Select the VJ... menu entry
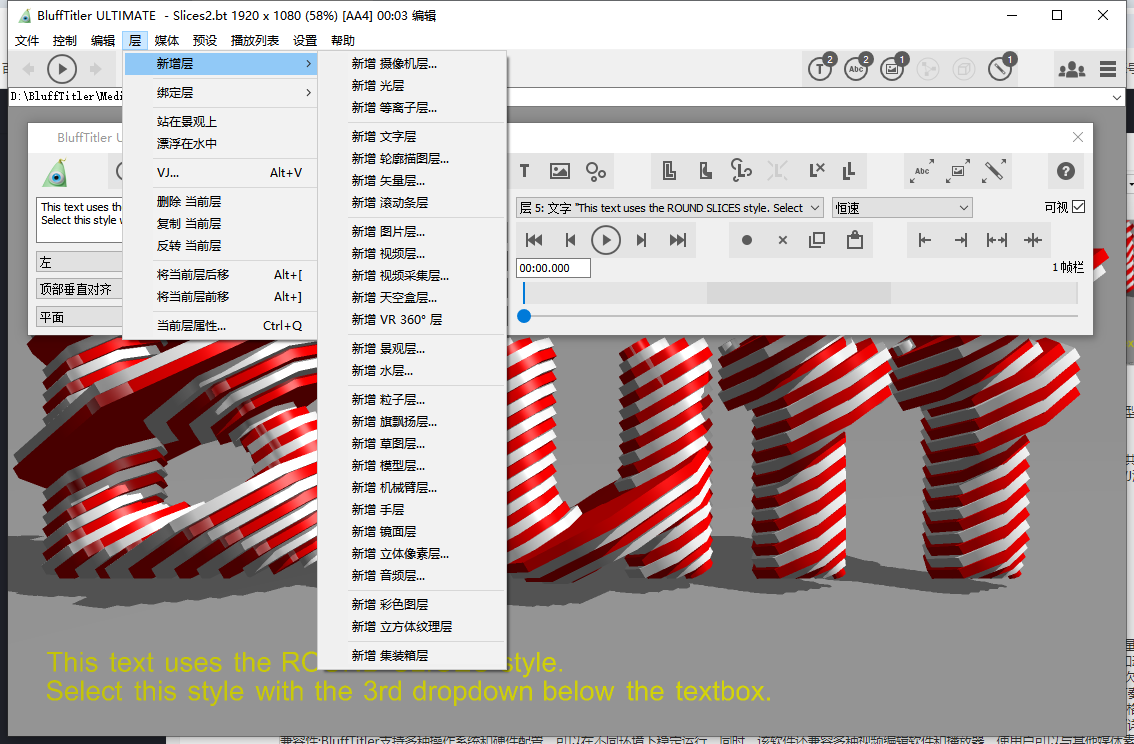 [221, 173]
